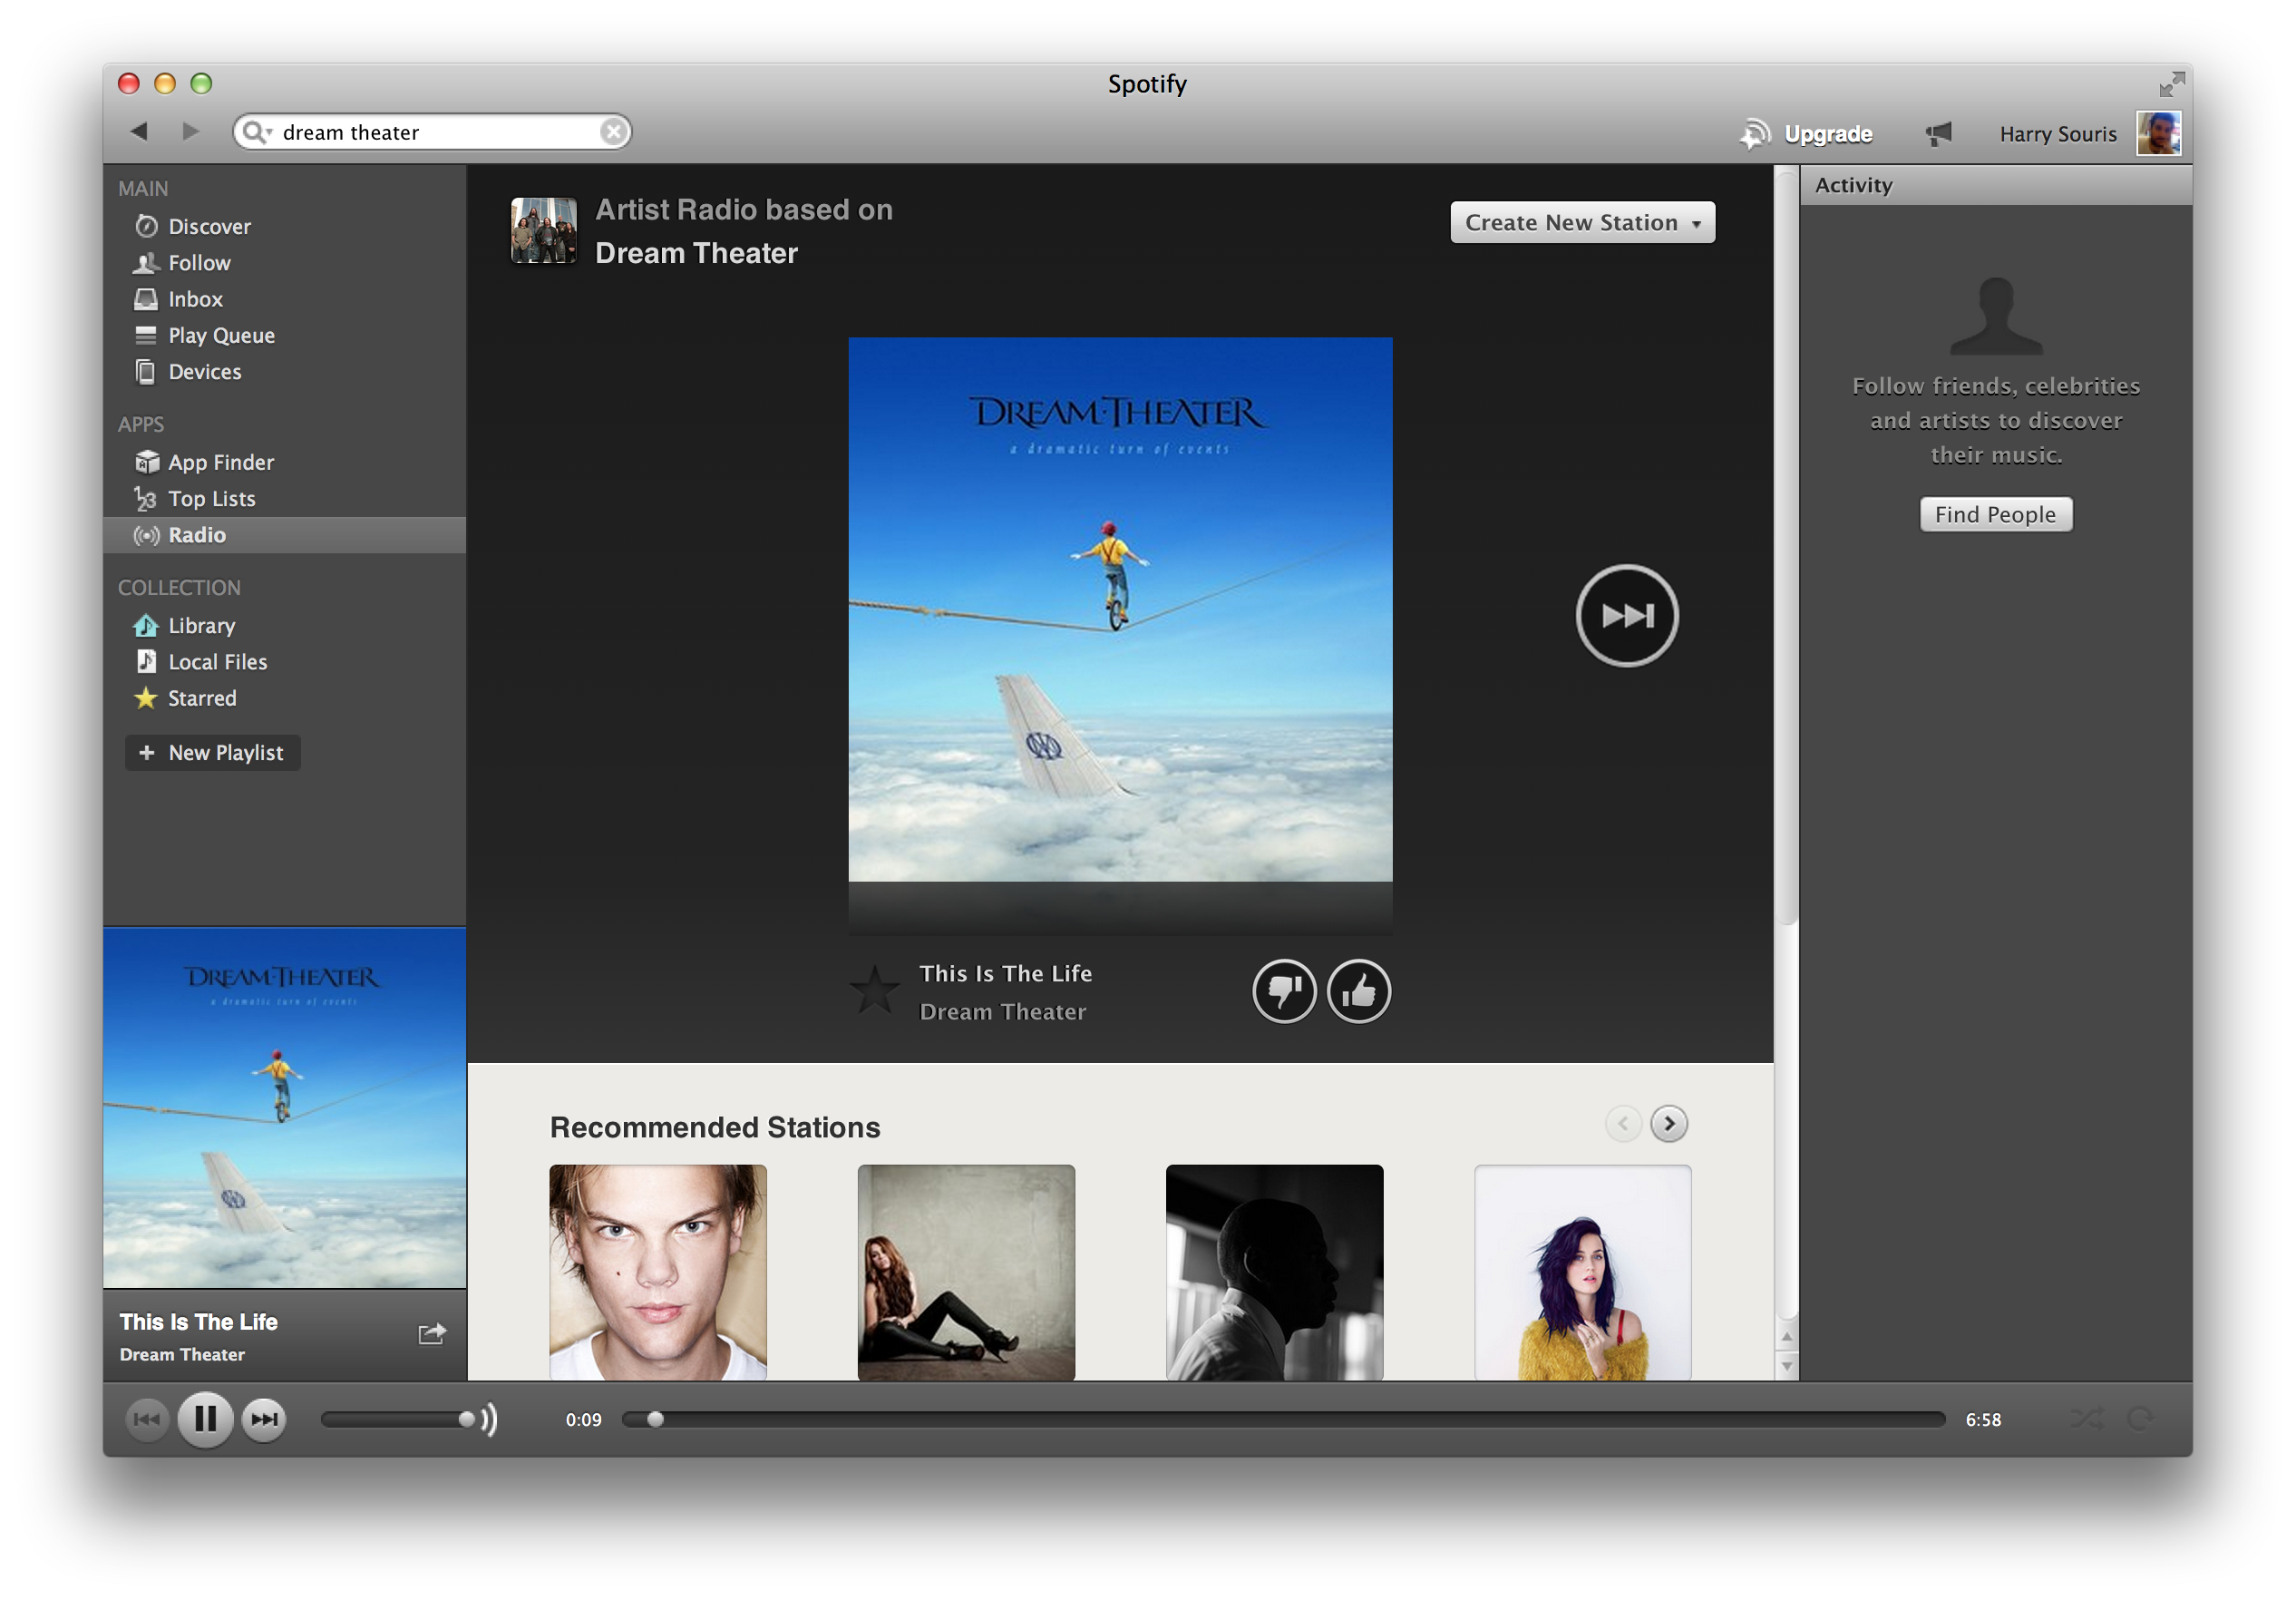
Task: Pause playback
Action: (x=205, y=1419)
